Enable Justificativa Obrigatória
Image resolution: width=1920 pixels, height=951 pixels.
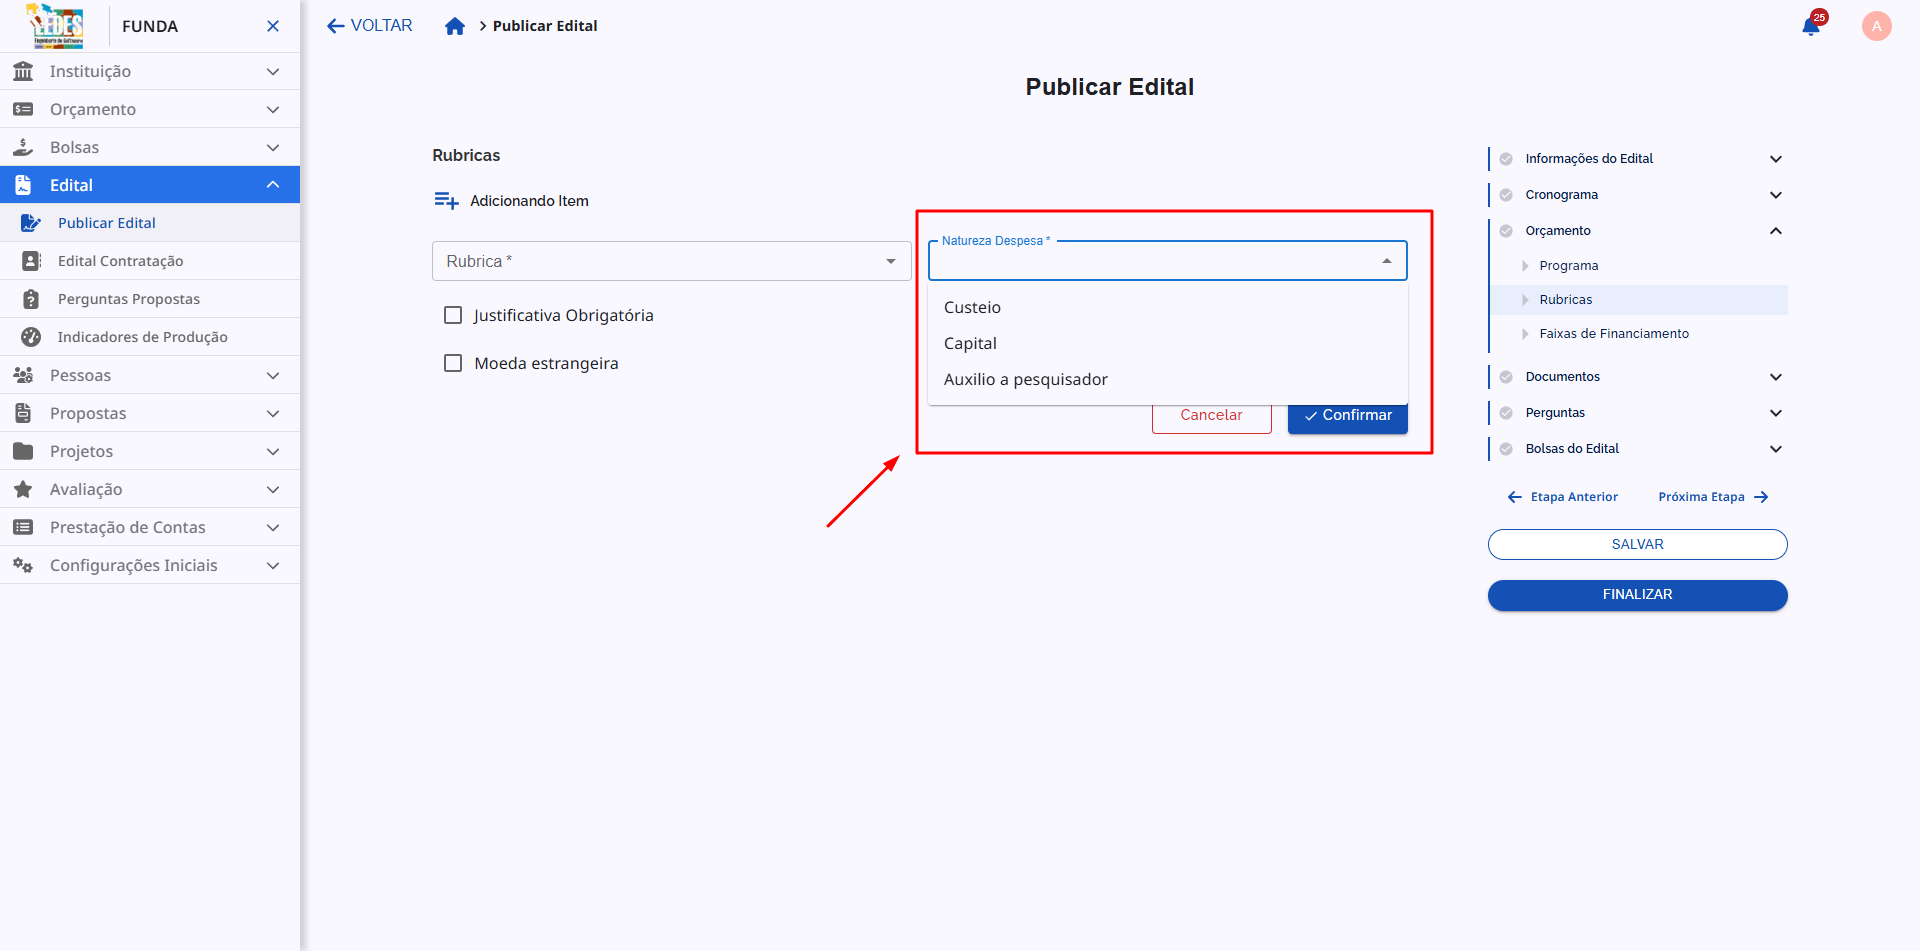coord(453,314)
